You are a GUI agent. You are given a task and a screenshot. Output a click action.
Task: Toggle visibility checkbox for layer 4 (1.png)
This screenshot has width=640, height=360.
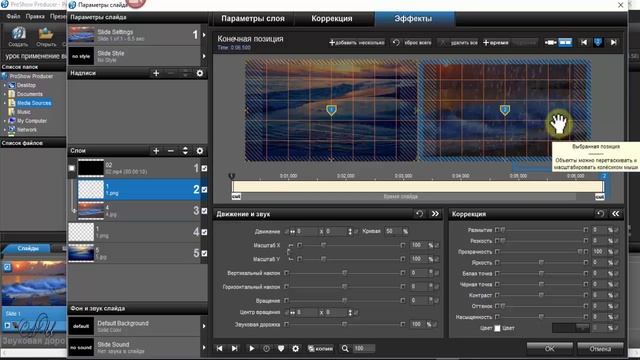point(204,232)
